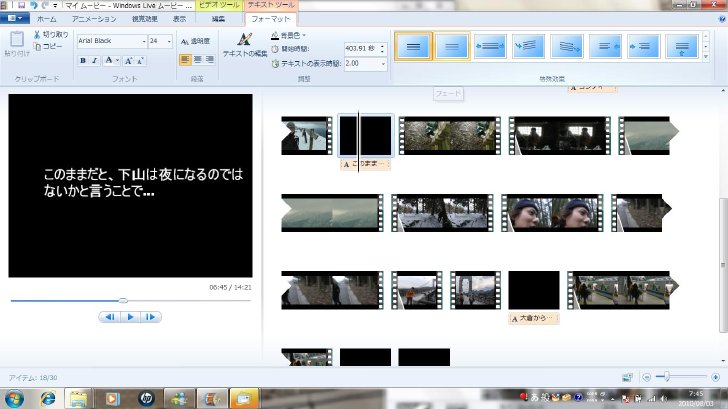This screenshot has height=409, width=728.
Task: Open the 編集 video tools tab
Action: coord(218,19)
